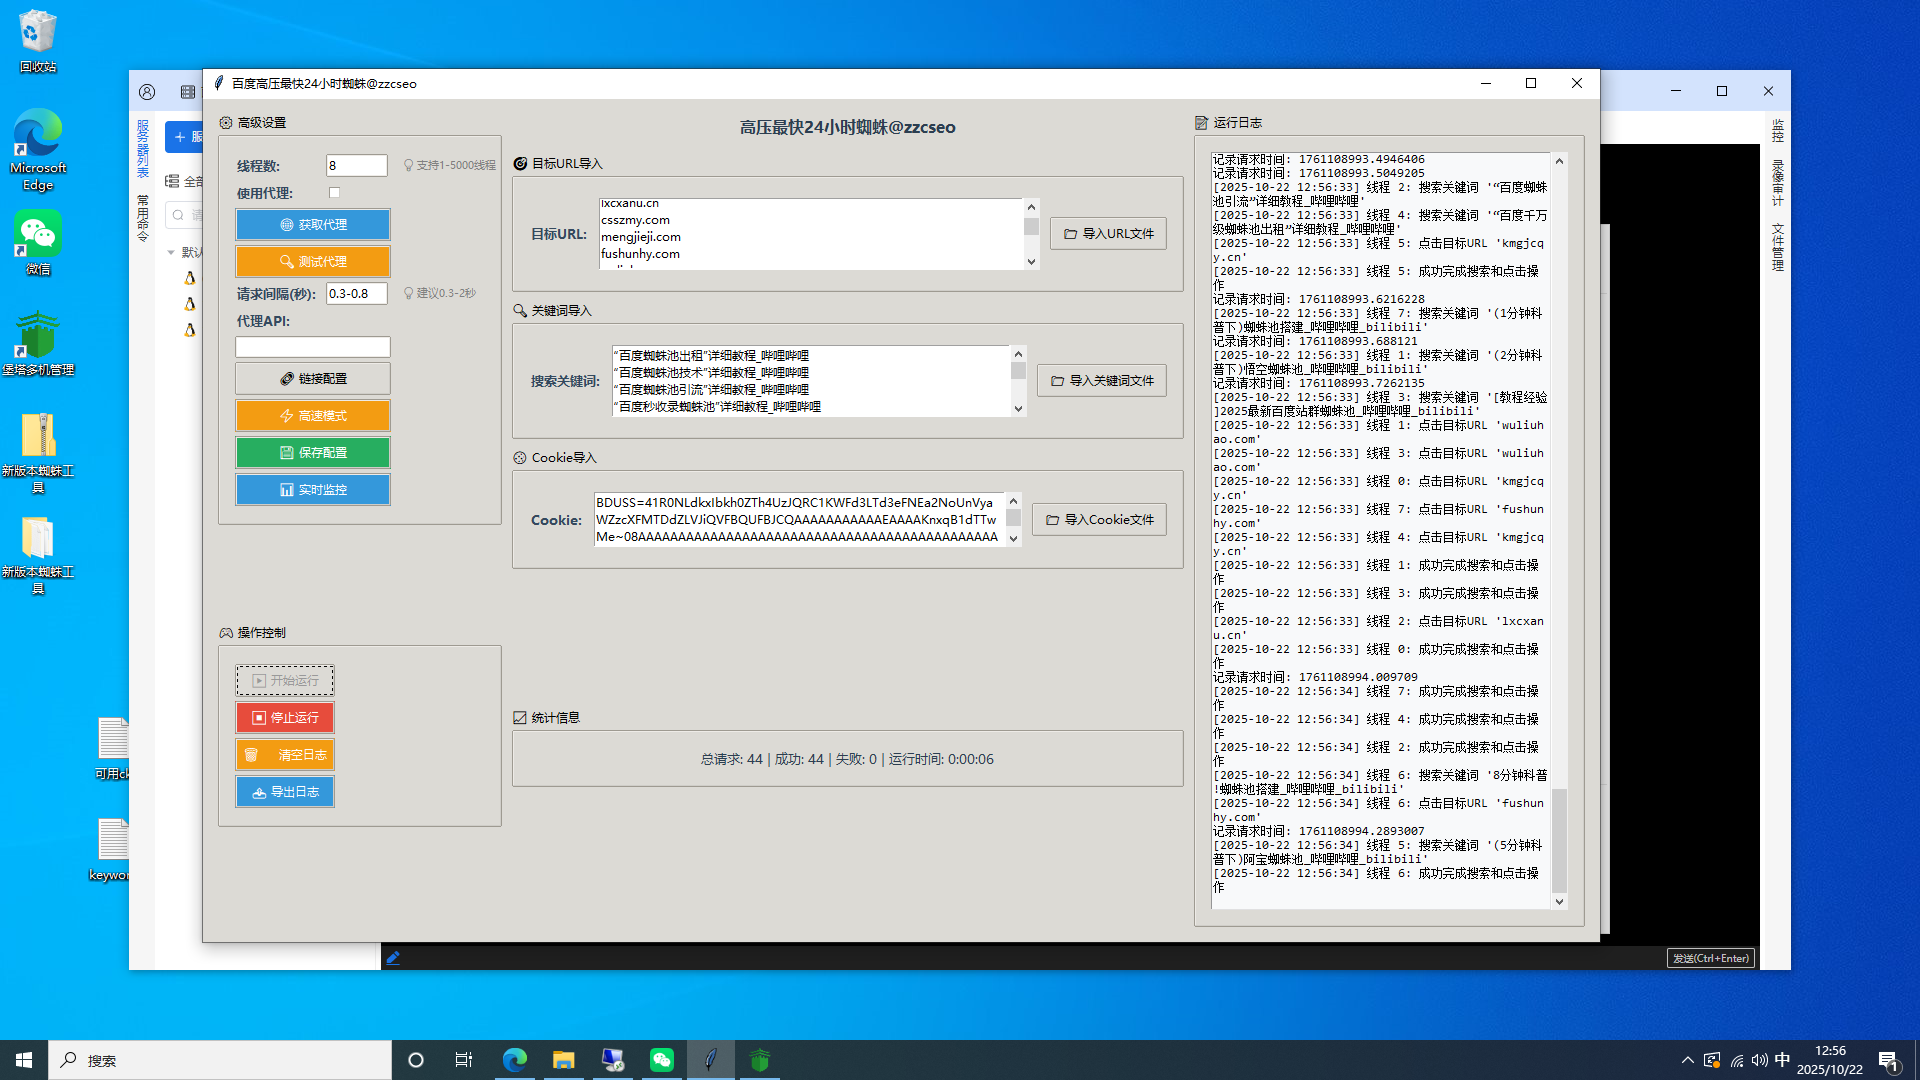Import URL file via 导入URL文件
This screenshot has height=1080, width=1920.
[x=1108, y=234]
